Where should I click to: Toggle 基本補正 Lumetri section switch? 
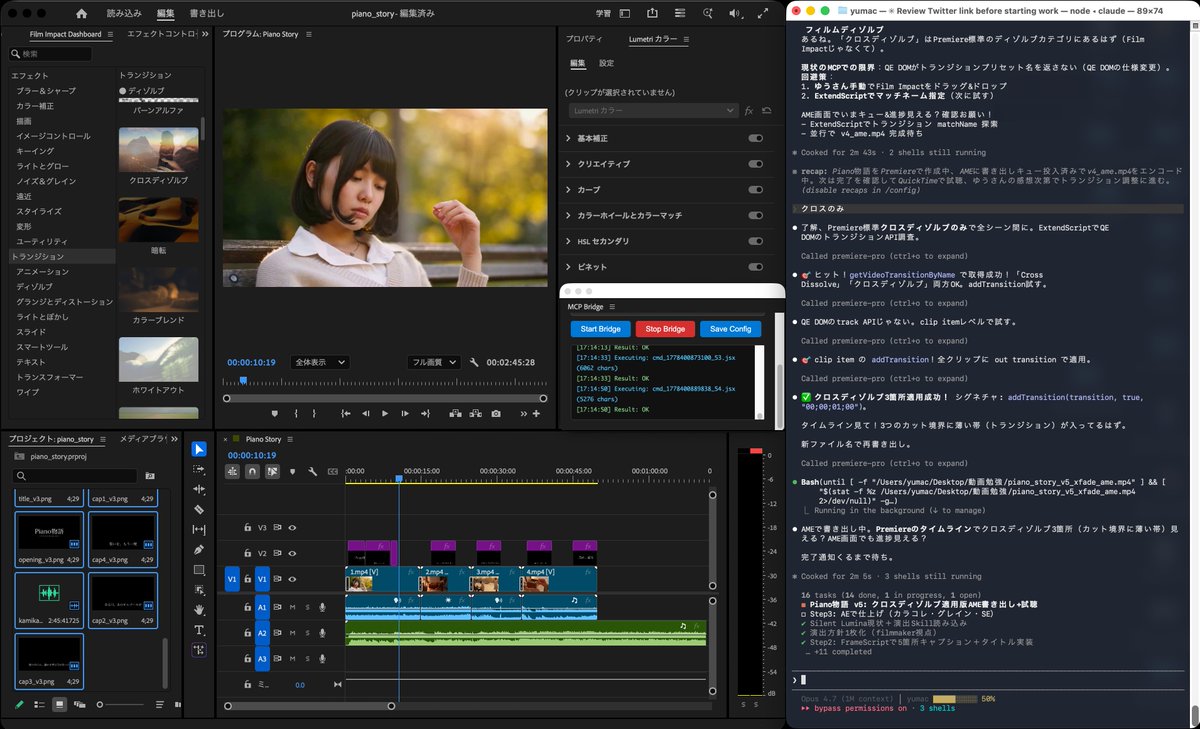[x=755, y=138]
